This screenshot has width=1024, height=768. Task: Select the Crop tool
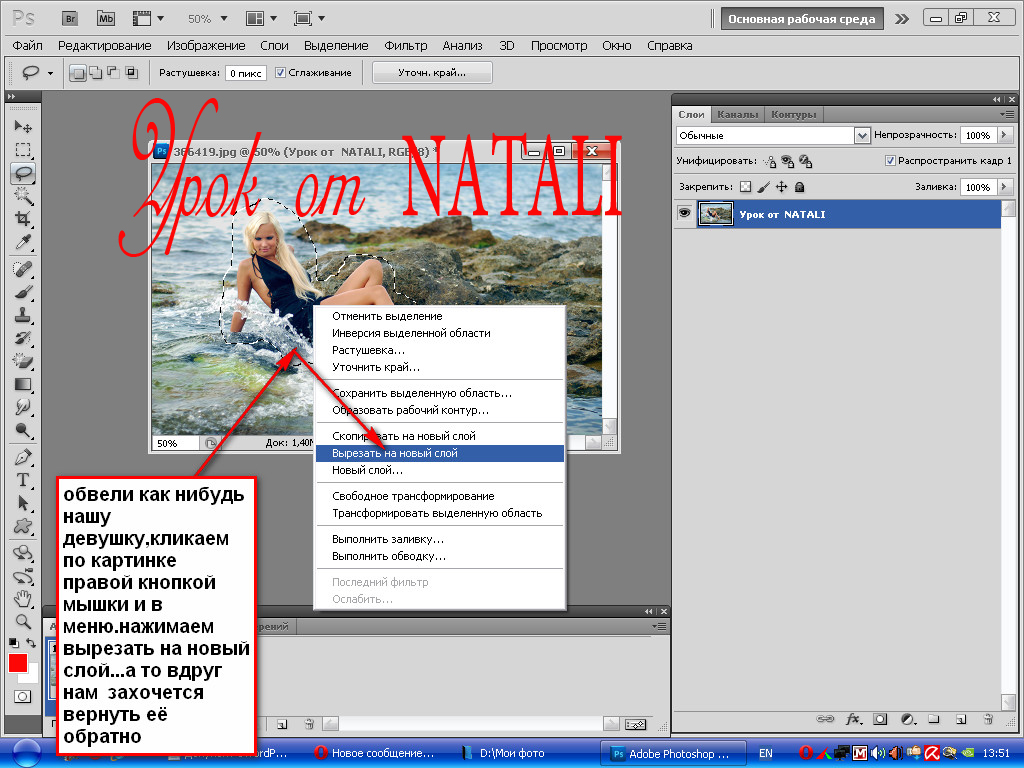pyautogui.click(x=22, y=218)
